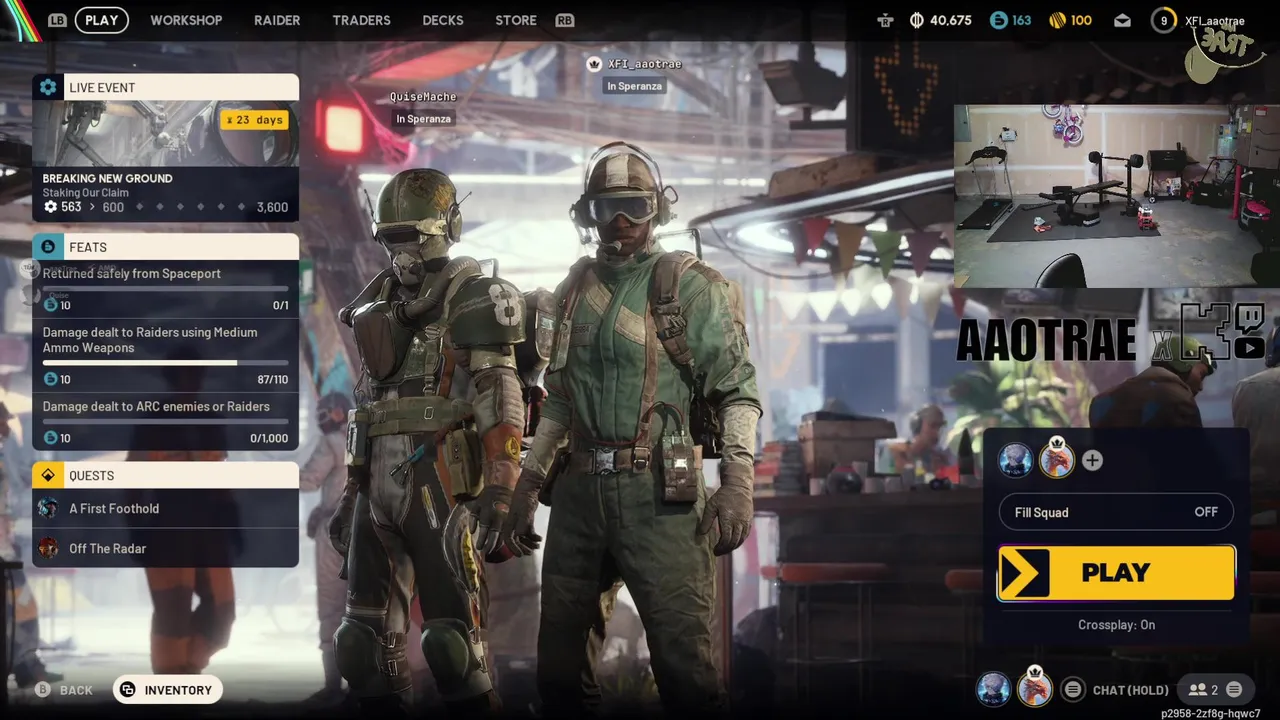The height and width of the screenshot is (720, 1280).
Task: Click the two-players party count icon
Action: (x=1197, y=689)
